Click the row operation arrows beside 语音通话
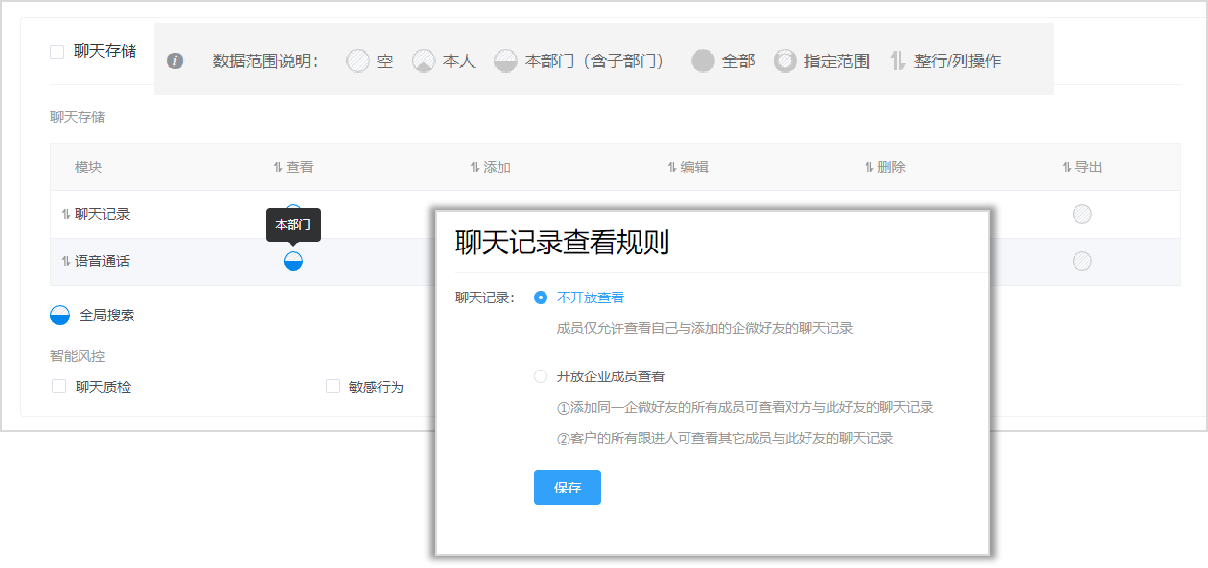Image resolution: width=1208 pixels, height=568 pixels. (x=66, y=261)
